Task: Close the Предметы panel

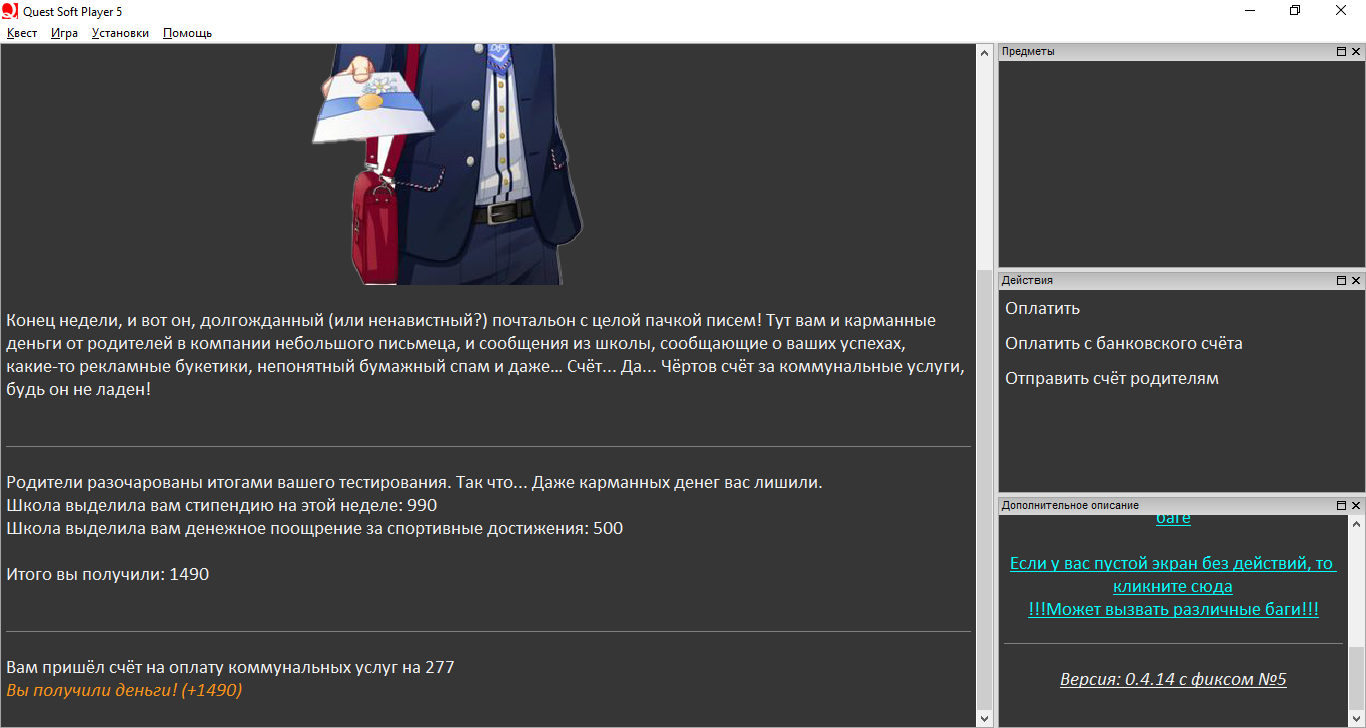Action: (1356, 52)
